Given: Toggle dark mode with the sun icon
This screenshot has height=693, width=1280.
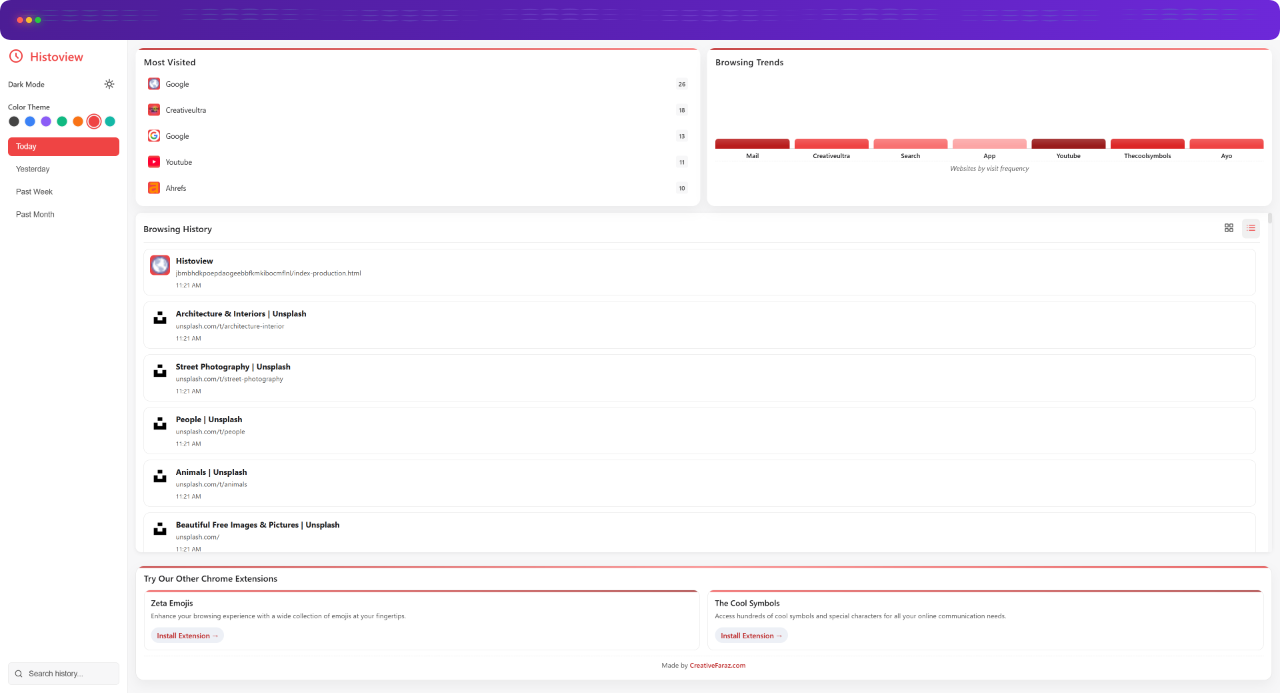Looking at the screenshot, I should [109, 84].
